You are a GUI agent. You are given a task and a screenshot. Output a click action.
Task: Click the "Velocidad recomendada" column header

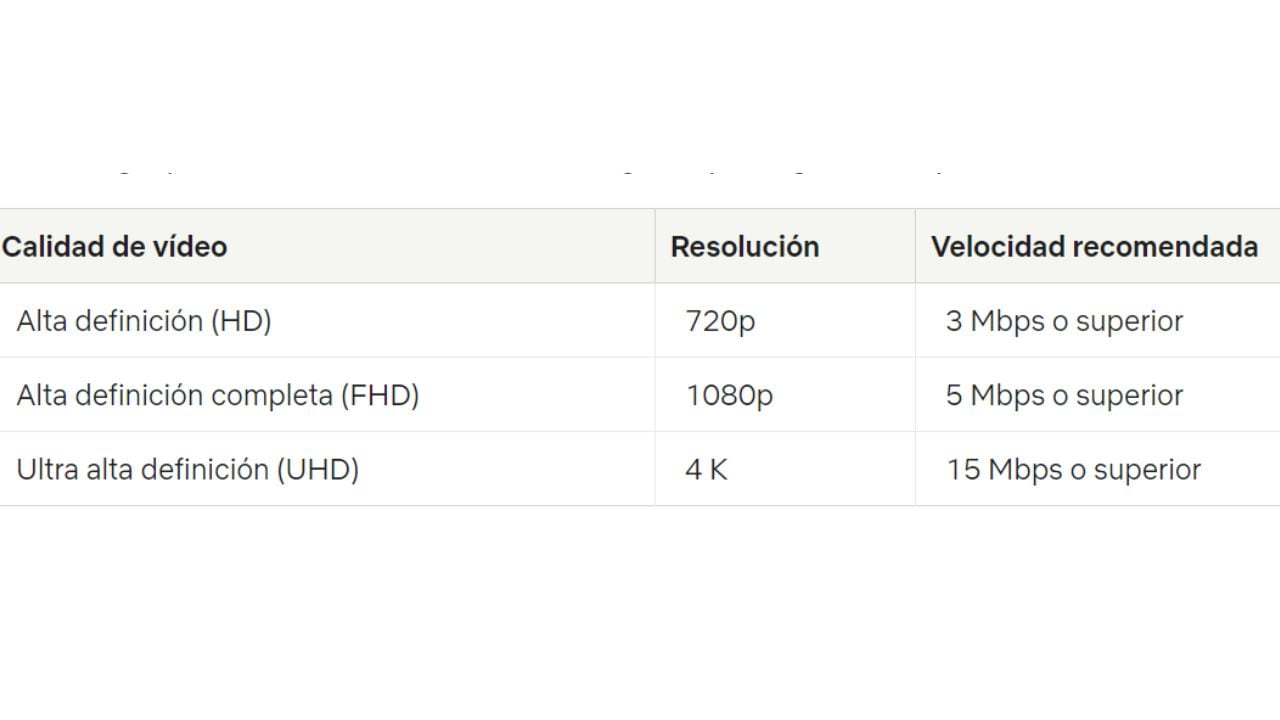coord(1094,246)
